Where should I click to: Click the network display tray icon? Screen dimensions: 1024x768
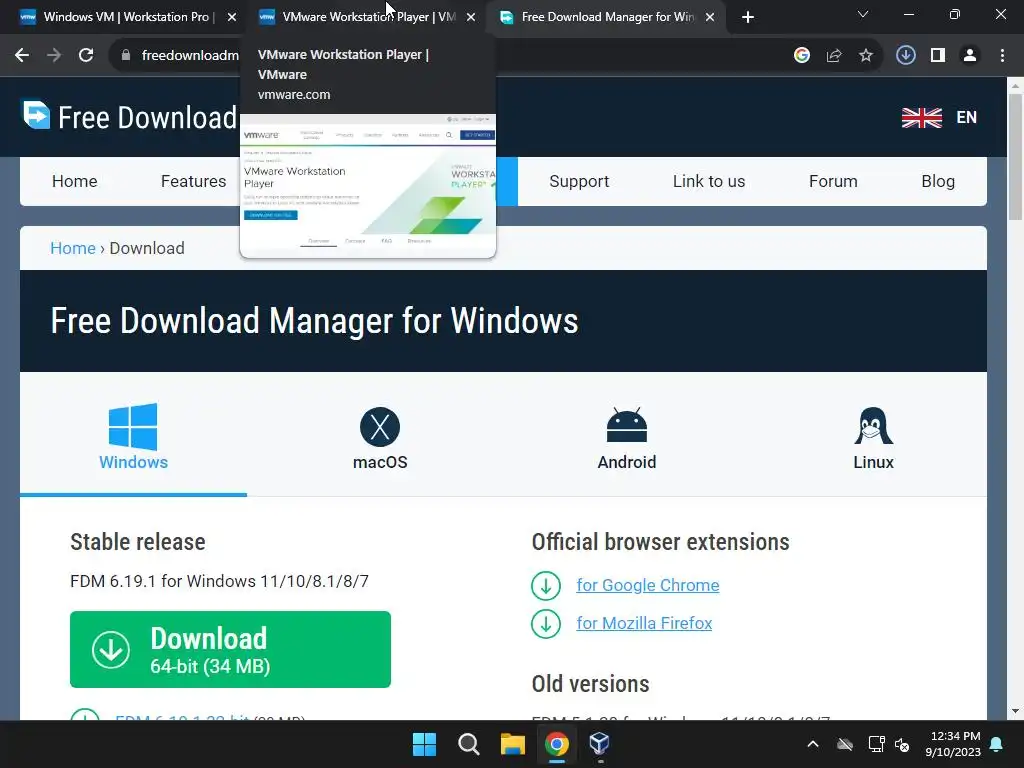point(876,744)
